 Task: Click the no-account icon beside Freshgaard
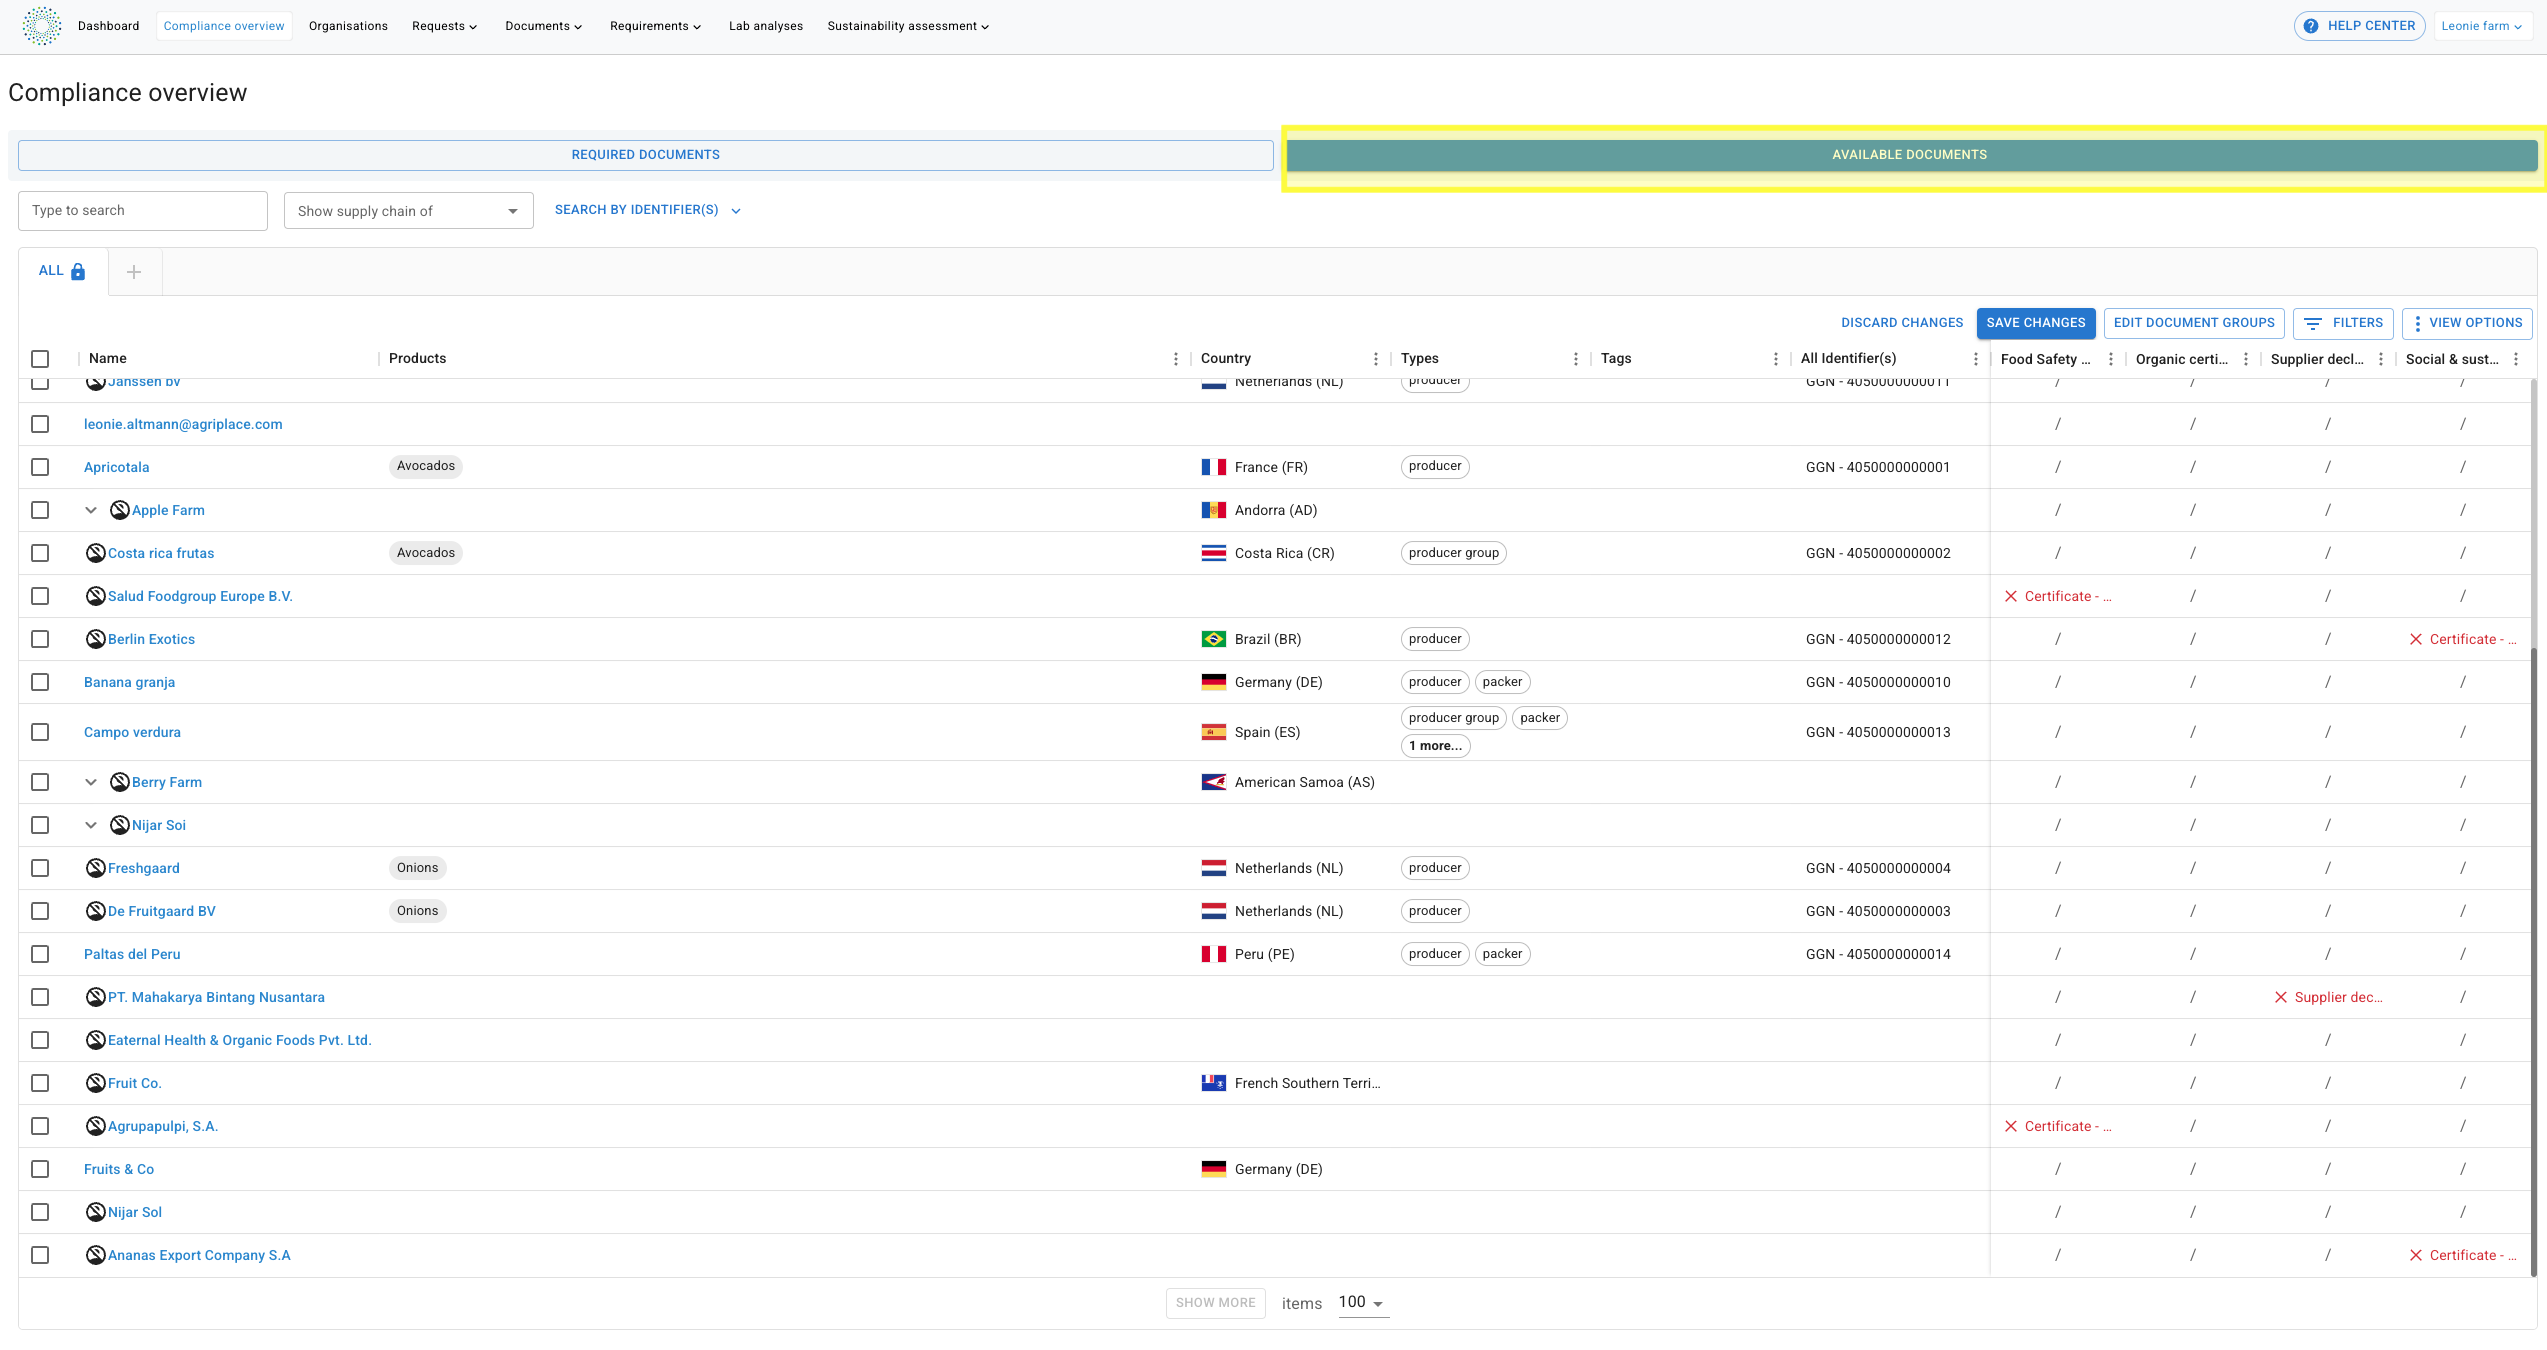[x=96, y=868]
